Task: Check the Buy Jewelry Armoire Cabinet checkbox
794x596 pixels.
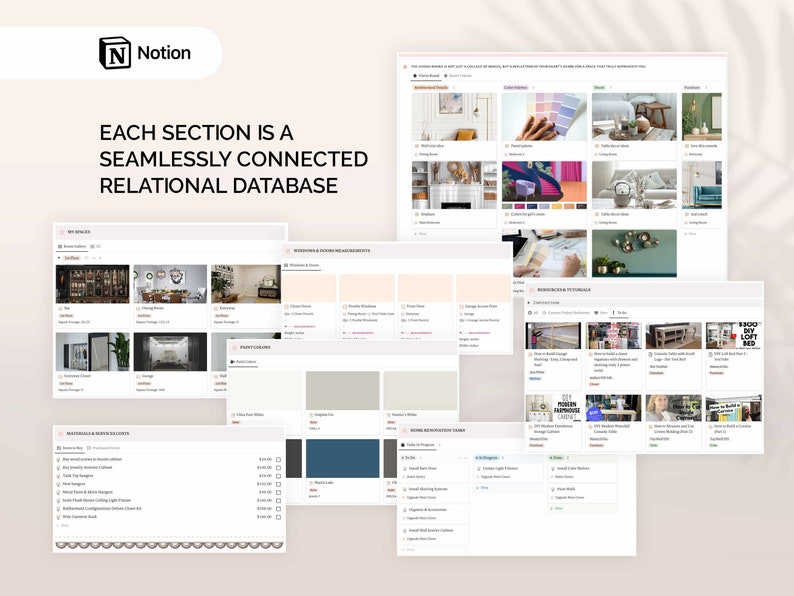Action: (279, 468)
